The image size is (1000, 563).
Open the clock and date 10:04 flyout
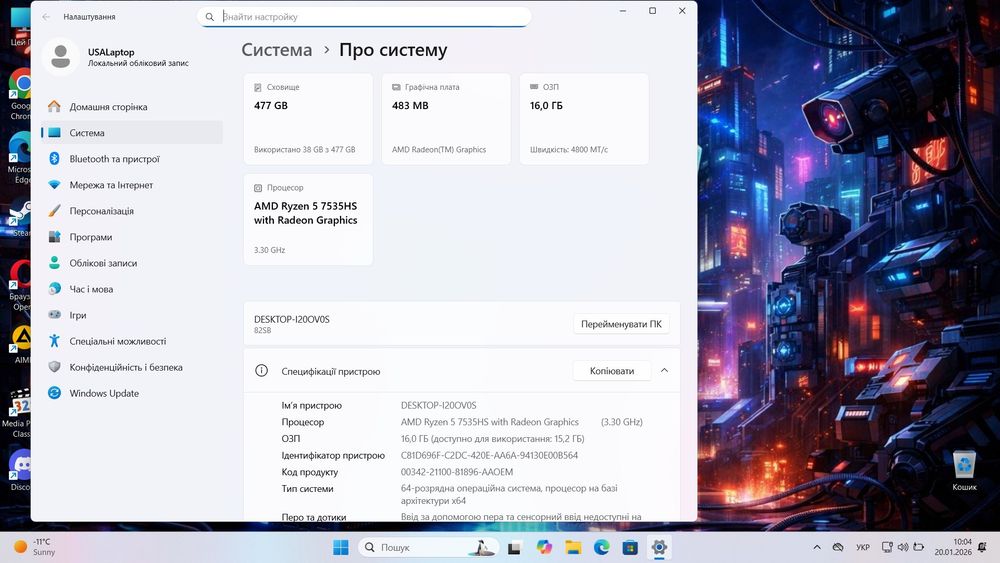[x=953, y=547]
